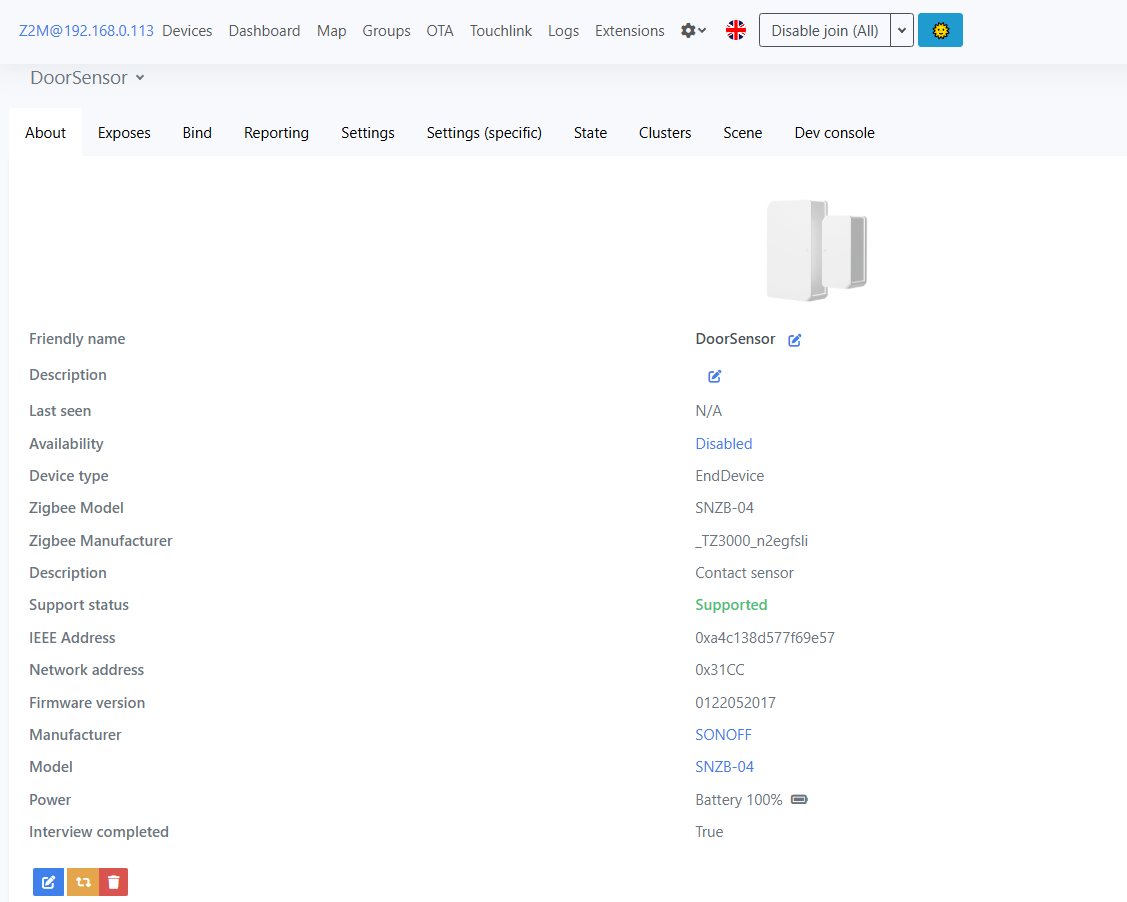This screenshot has height=902, width=1127.
Task: Select firmware version 0122052017
Action: tap(735, 703)
